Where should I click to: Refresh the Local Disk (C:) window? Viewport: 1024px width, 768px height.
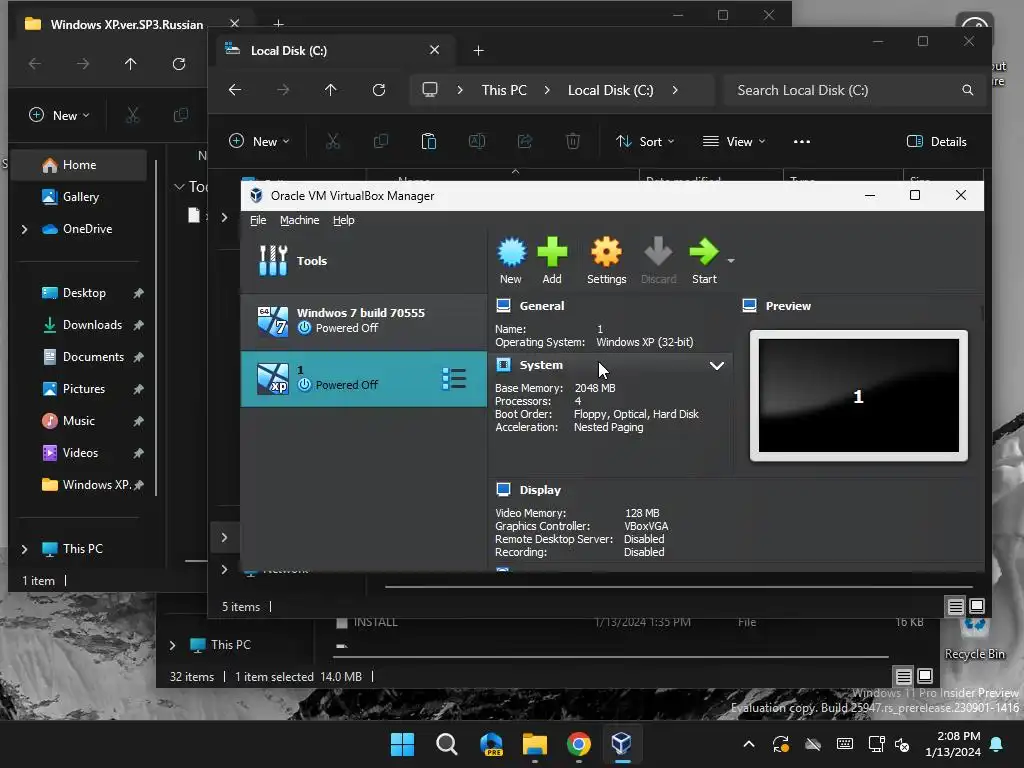click(x=379, y=90)
